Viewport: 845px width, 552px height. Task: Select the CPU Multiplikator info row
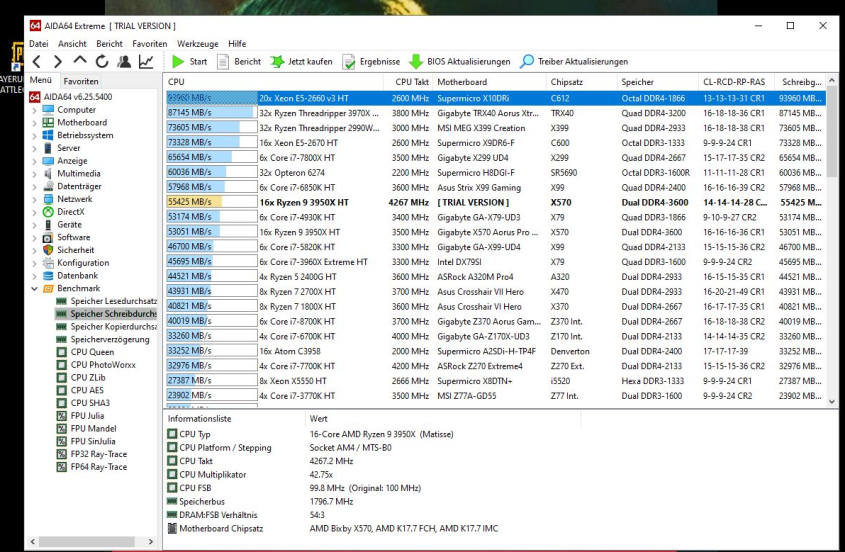click(250, 474)
